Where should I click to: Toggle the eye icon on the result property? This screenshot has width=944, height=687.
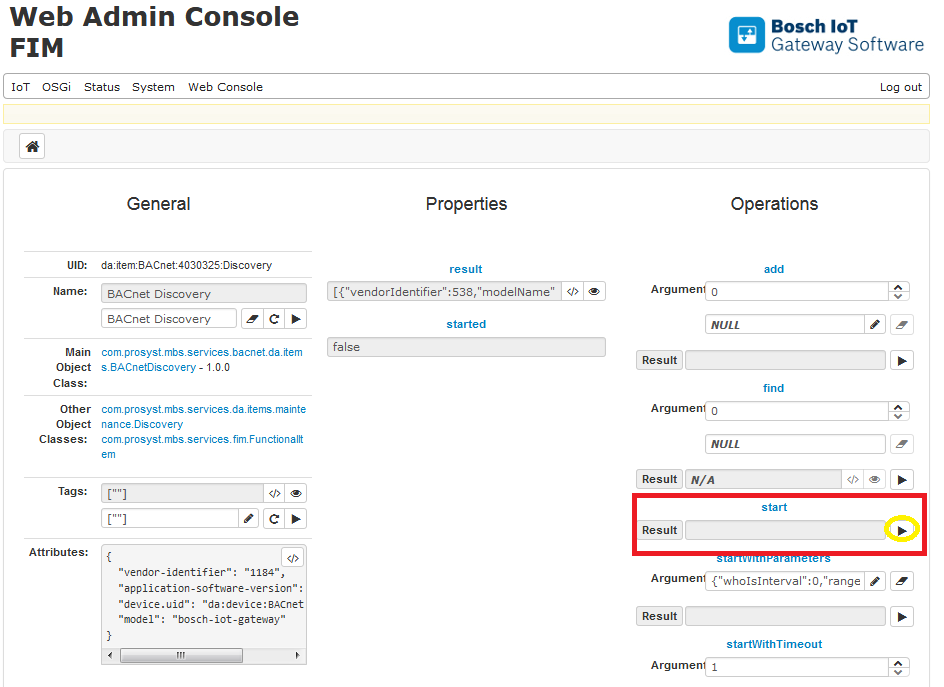pos(594,292)
